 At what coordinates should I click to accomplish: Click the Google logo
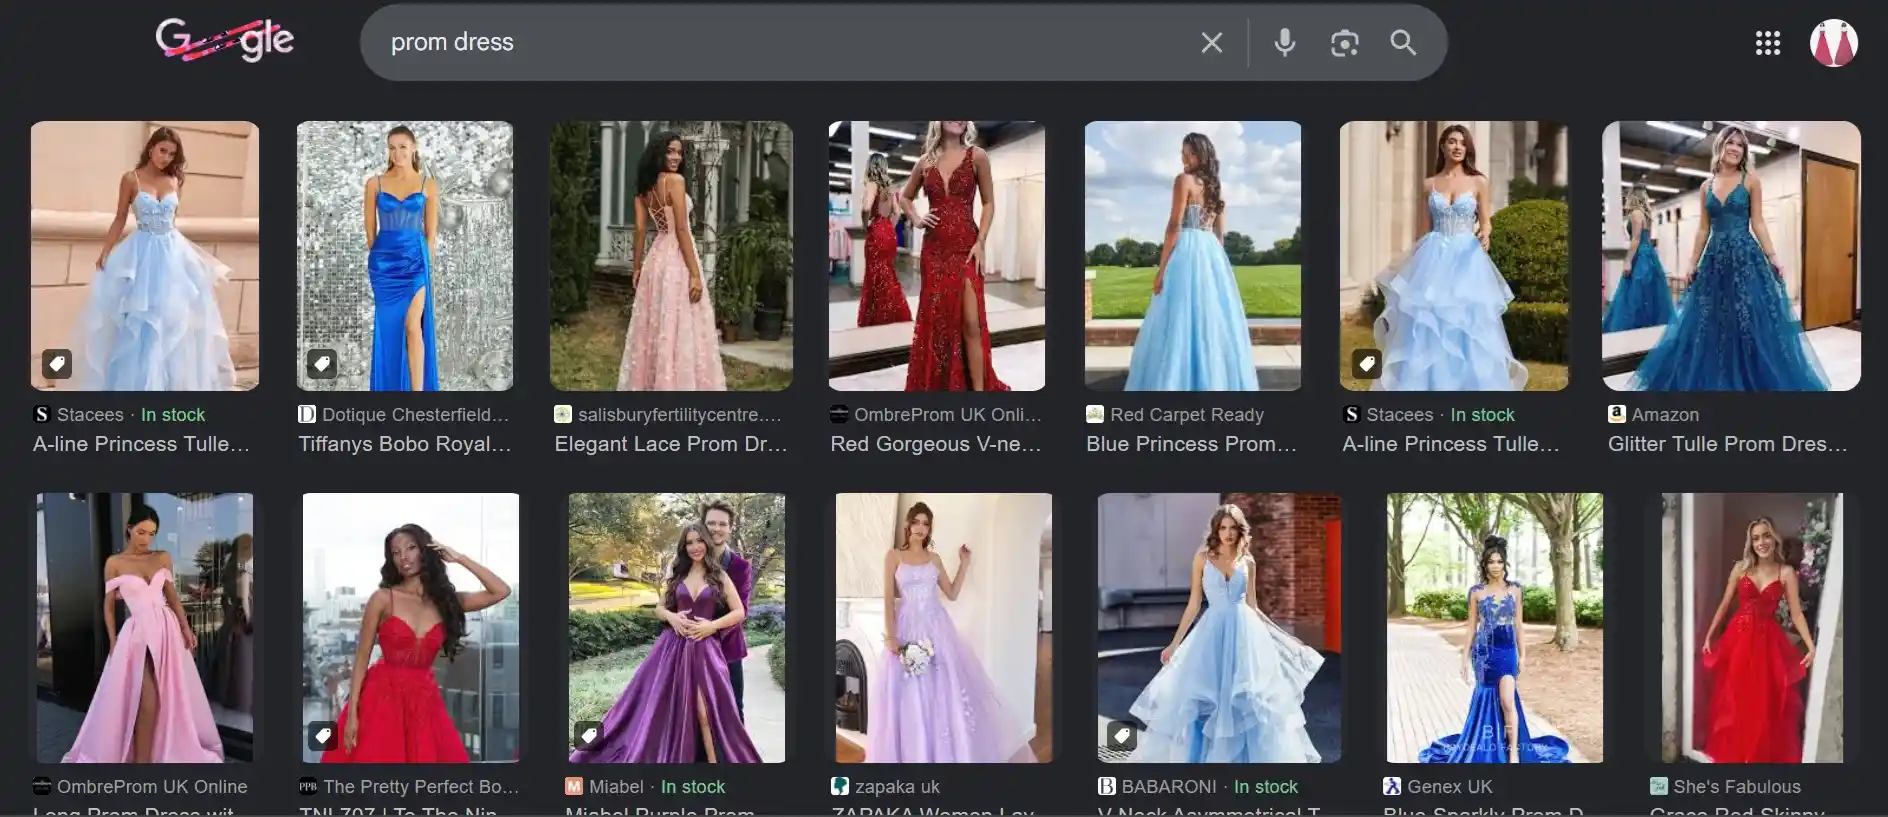pos(224,41)
